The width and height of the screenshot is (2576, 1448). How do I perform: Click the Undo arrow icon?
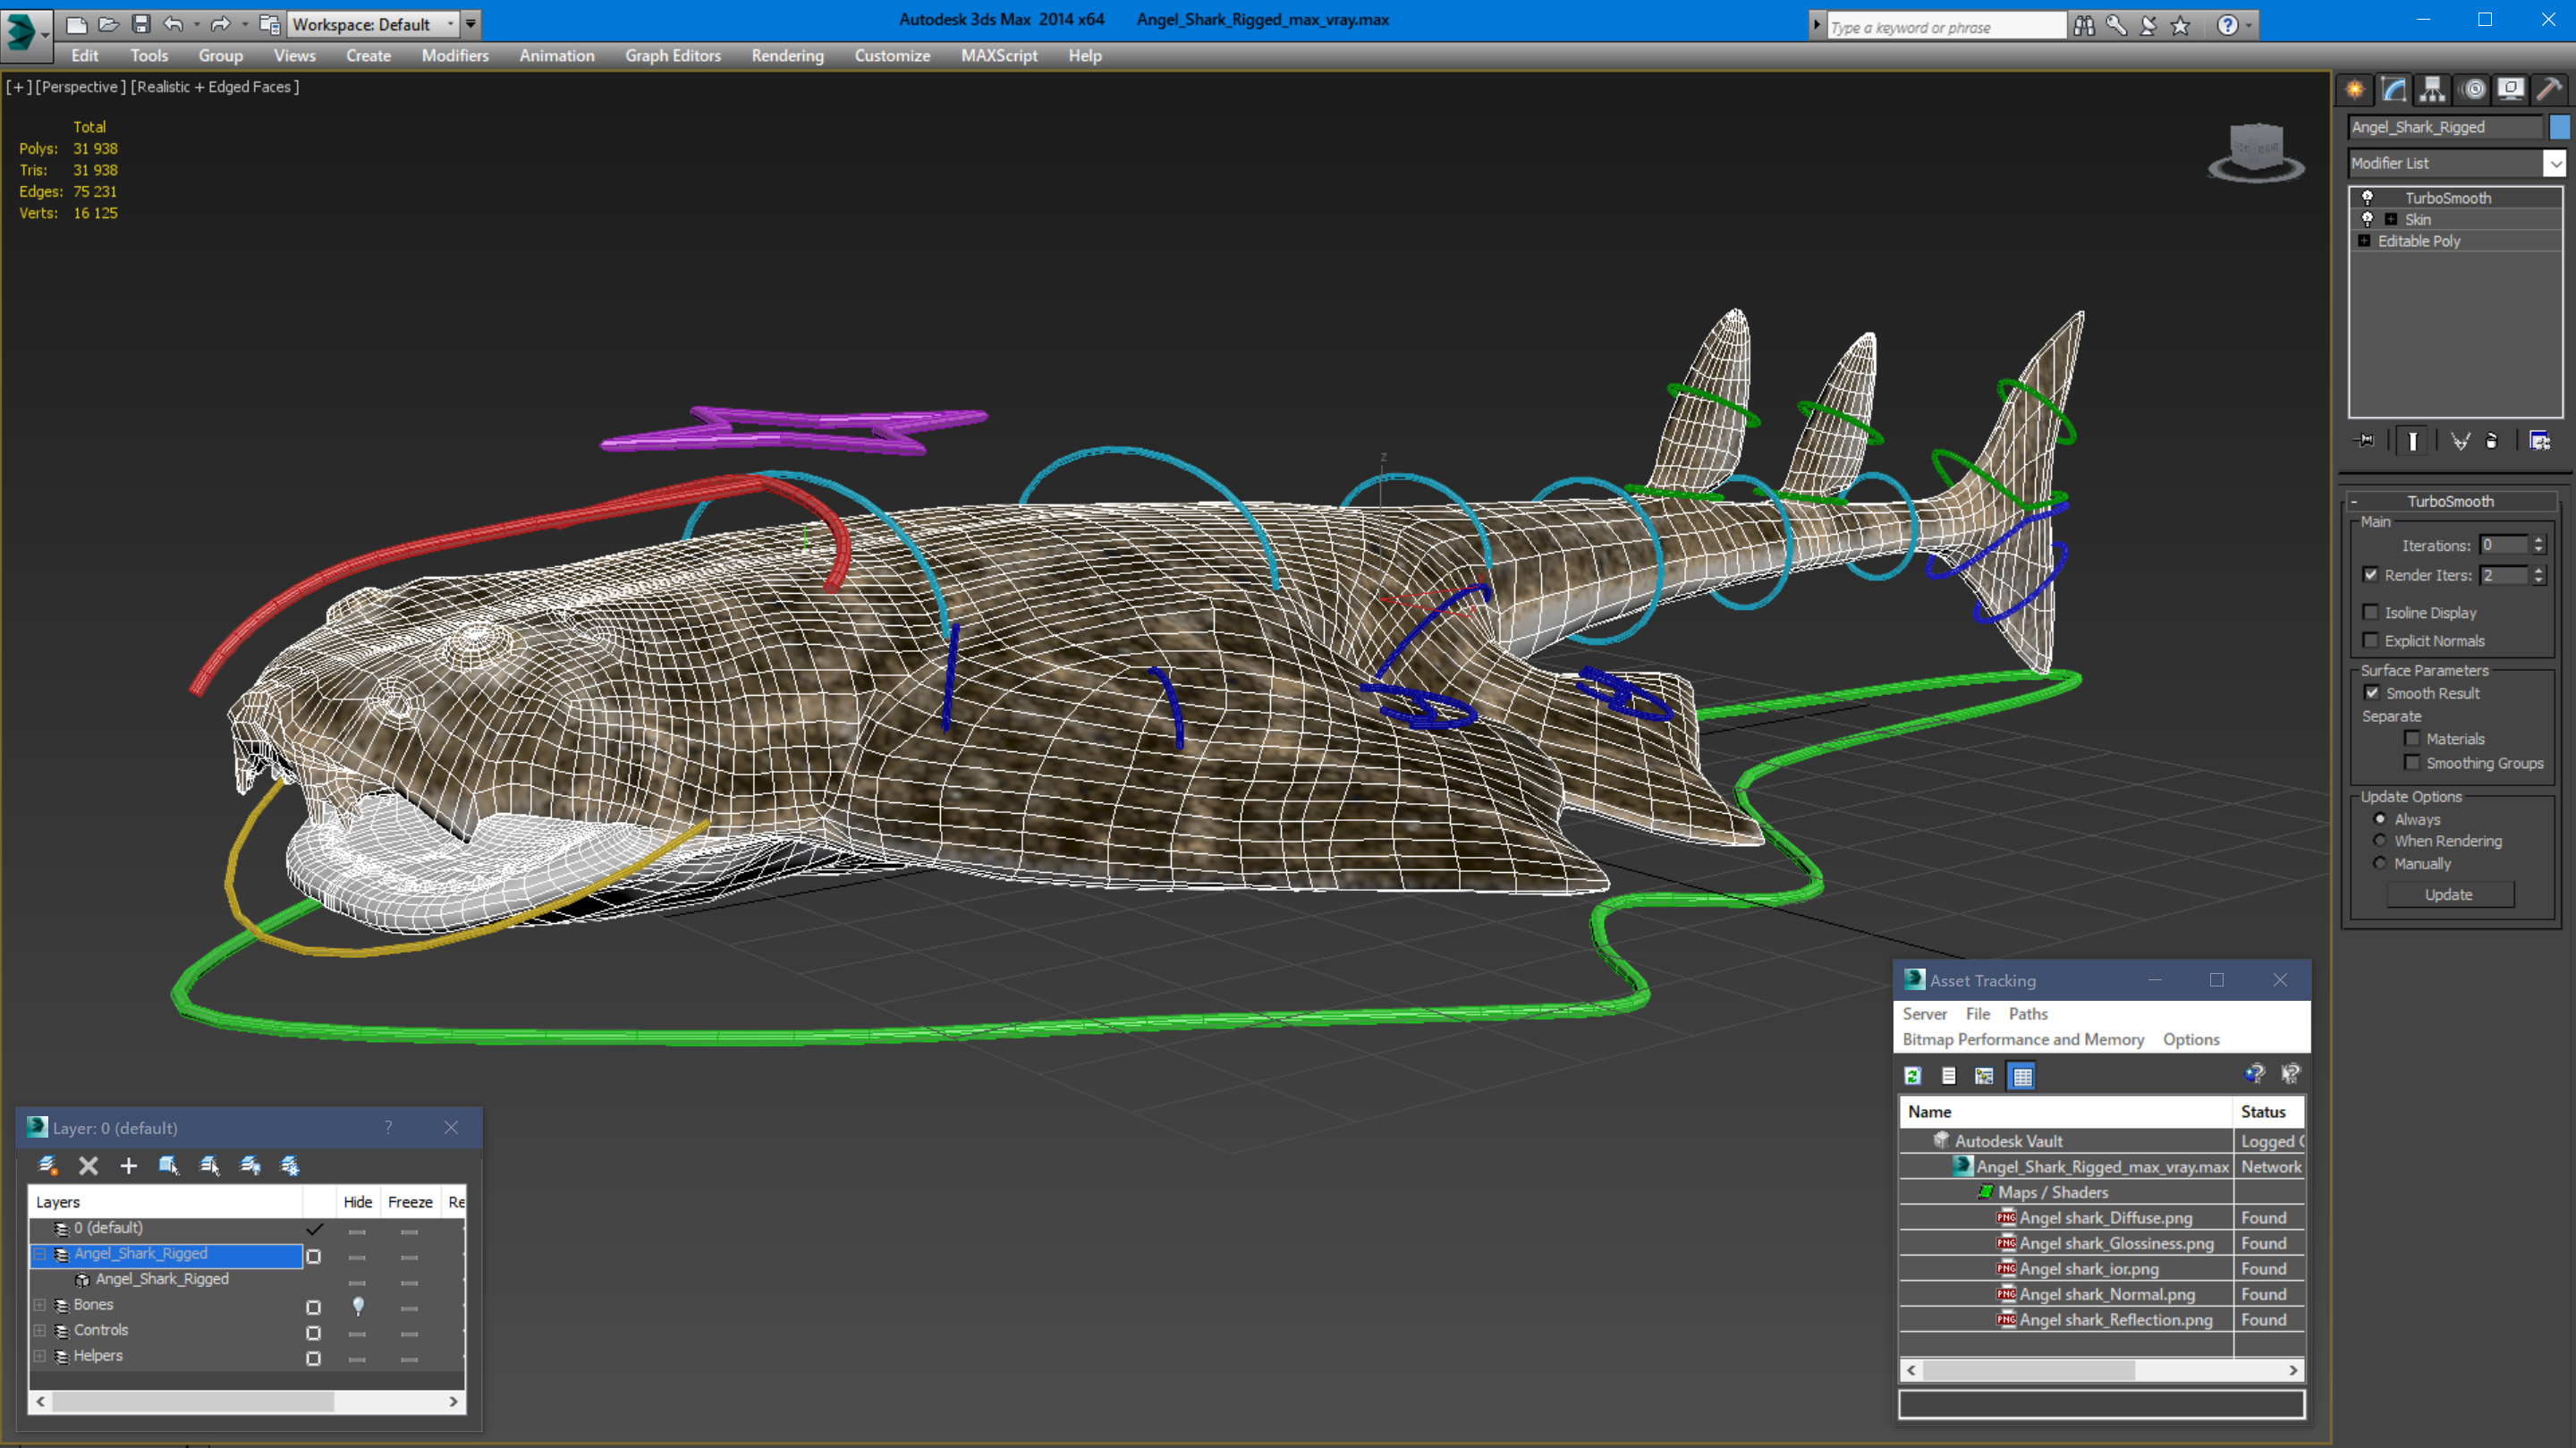pyautogui.click(x=173, y=24)
